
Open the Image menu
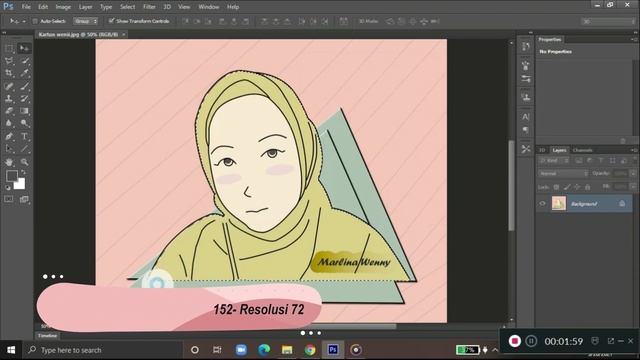63,7
